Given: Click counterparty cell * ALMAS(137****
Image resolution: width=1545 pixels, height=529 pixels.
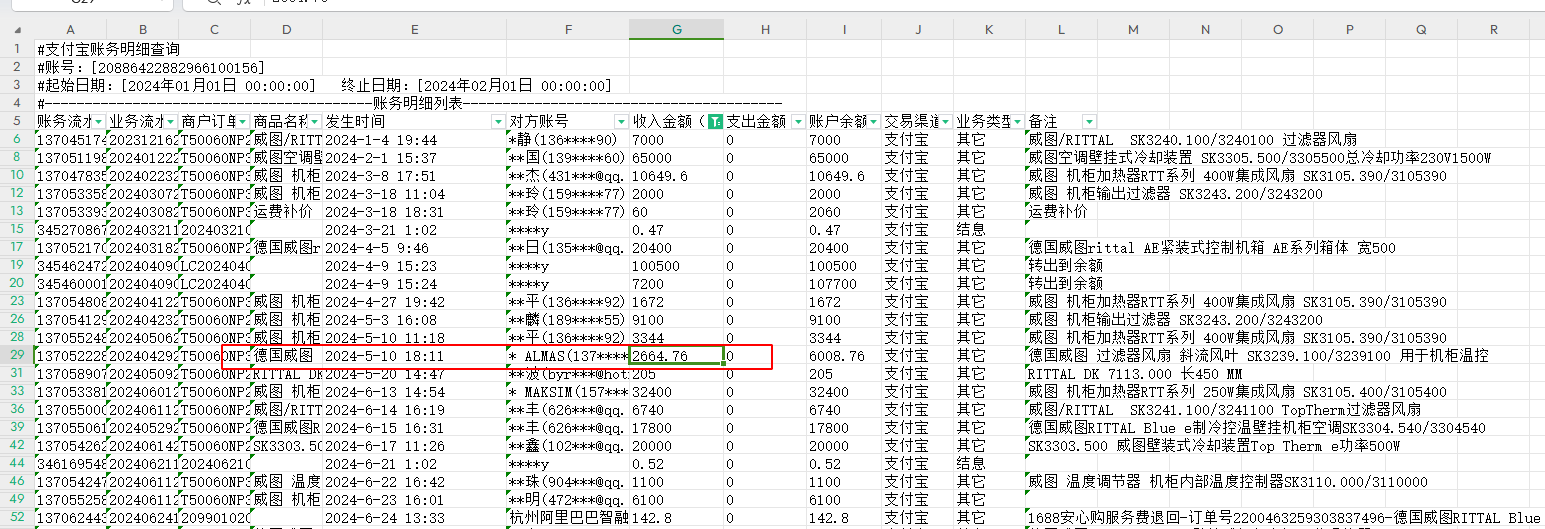Looking at the screenshot, I should (x=568, y=355).
